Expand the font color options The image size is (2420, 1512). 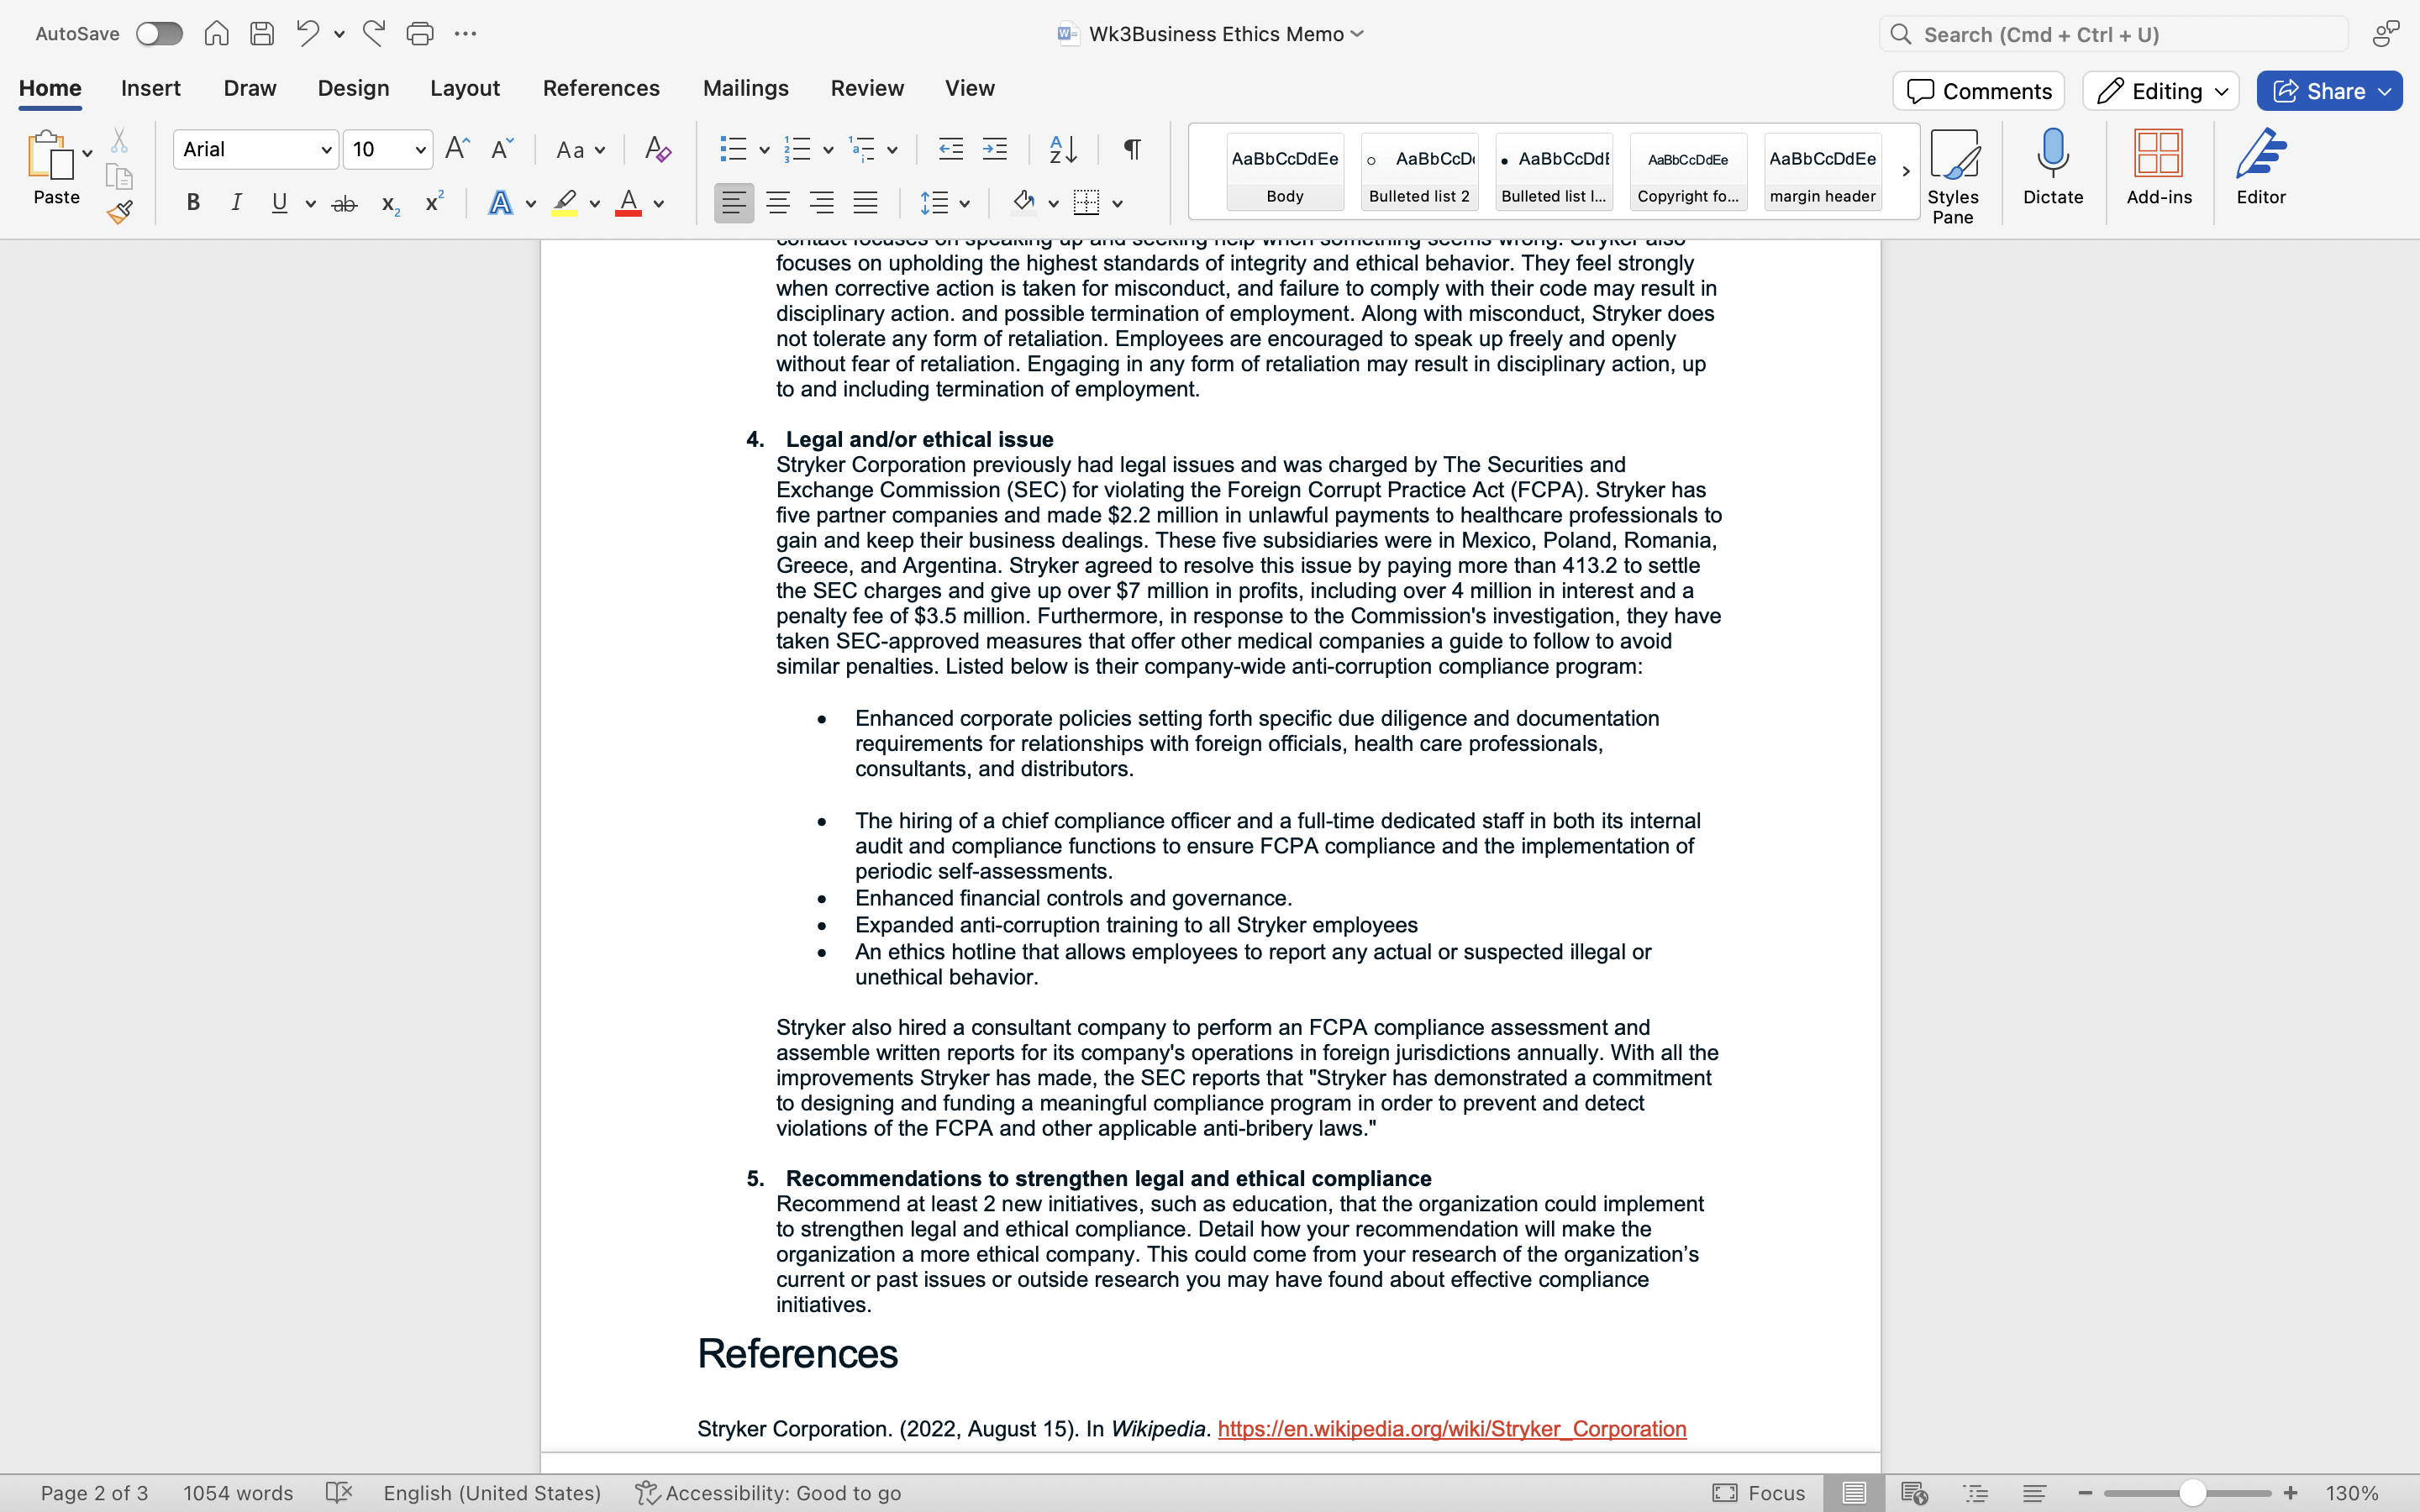(x=658, y=203)
